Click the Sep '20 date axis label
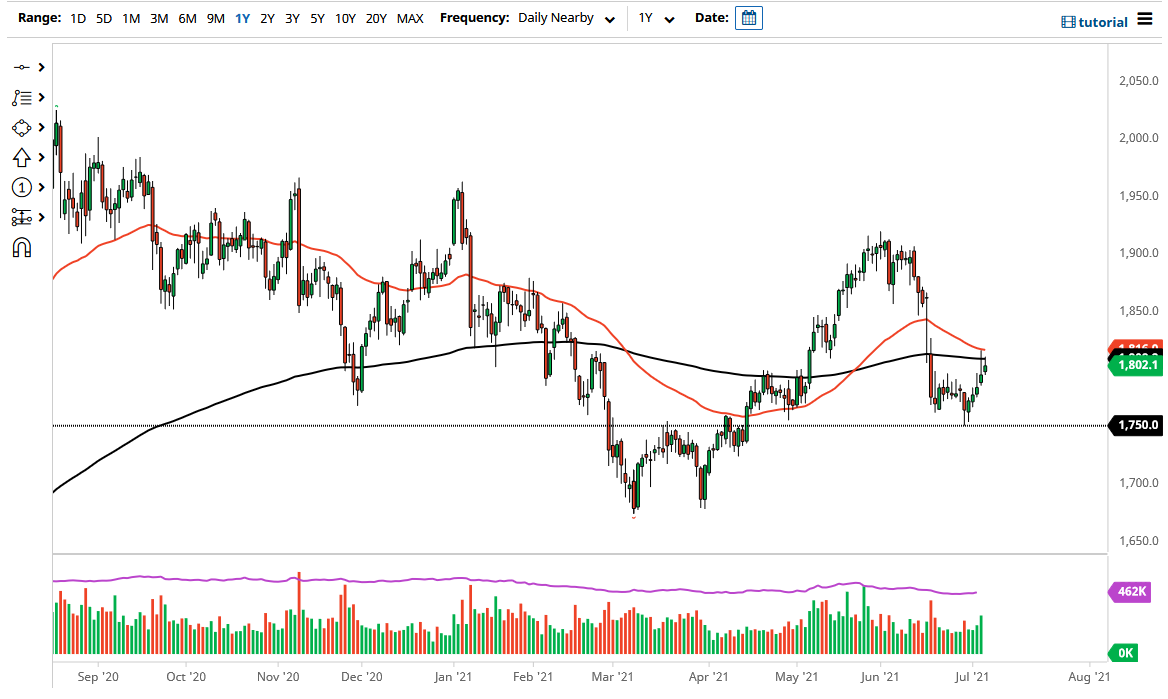Image resolution: width=1168 pixels, height=699 pixels. (98, 677)
